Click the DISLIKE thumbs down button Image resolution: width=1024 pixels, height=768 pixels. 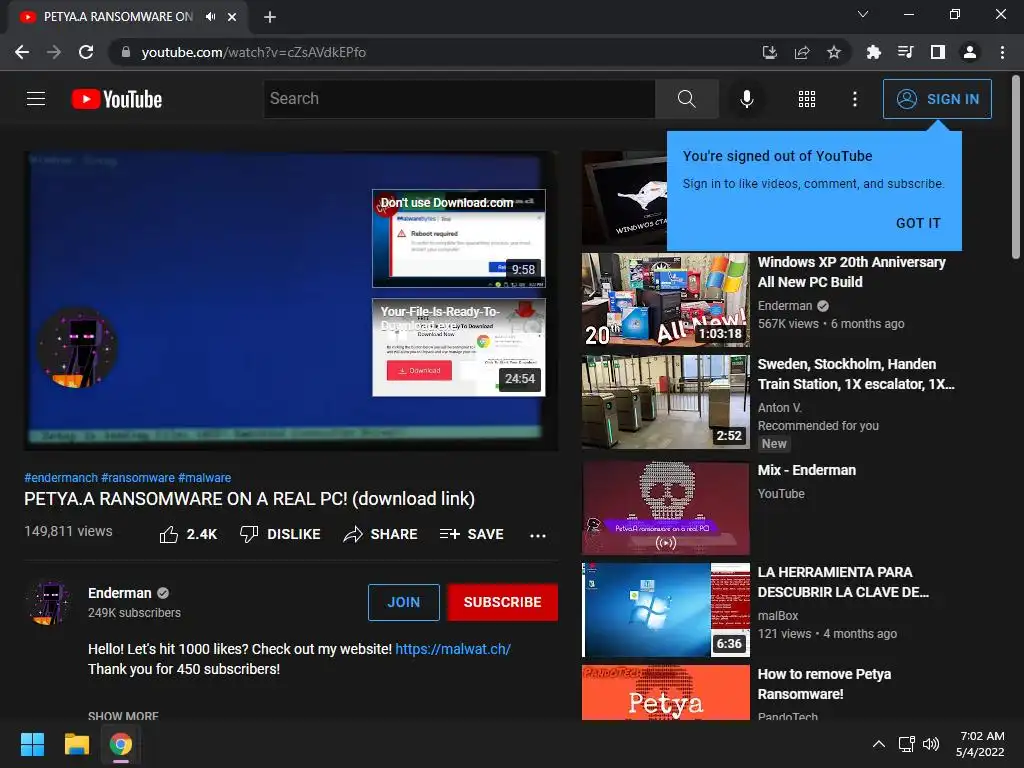tap(280, 534)
